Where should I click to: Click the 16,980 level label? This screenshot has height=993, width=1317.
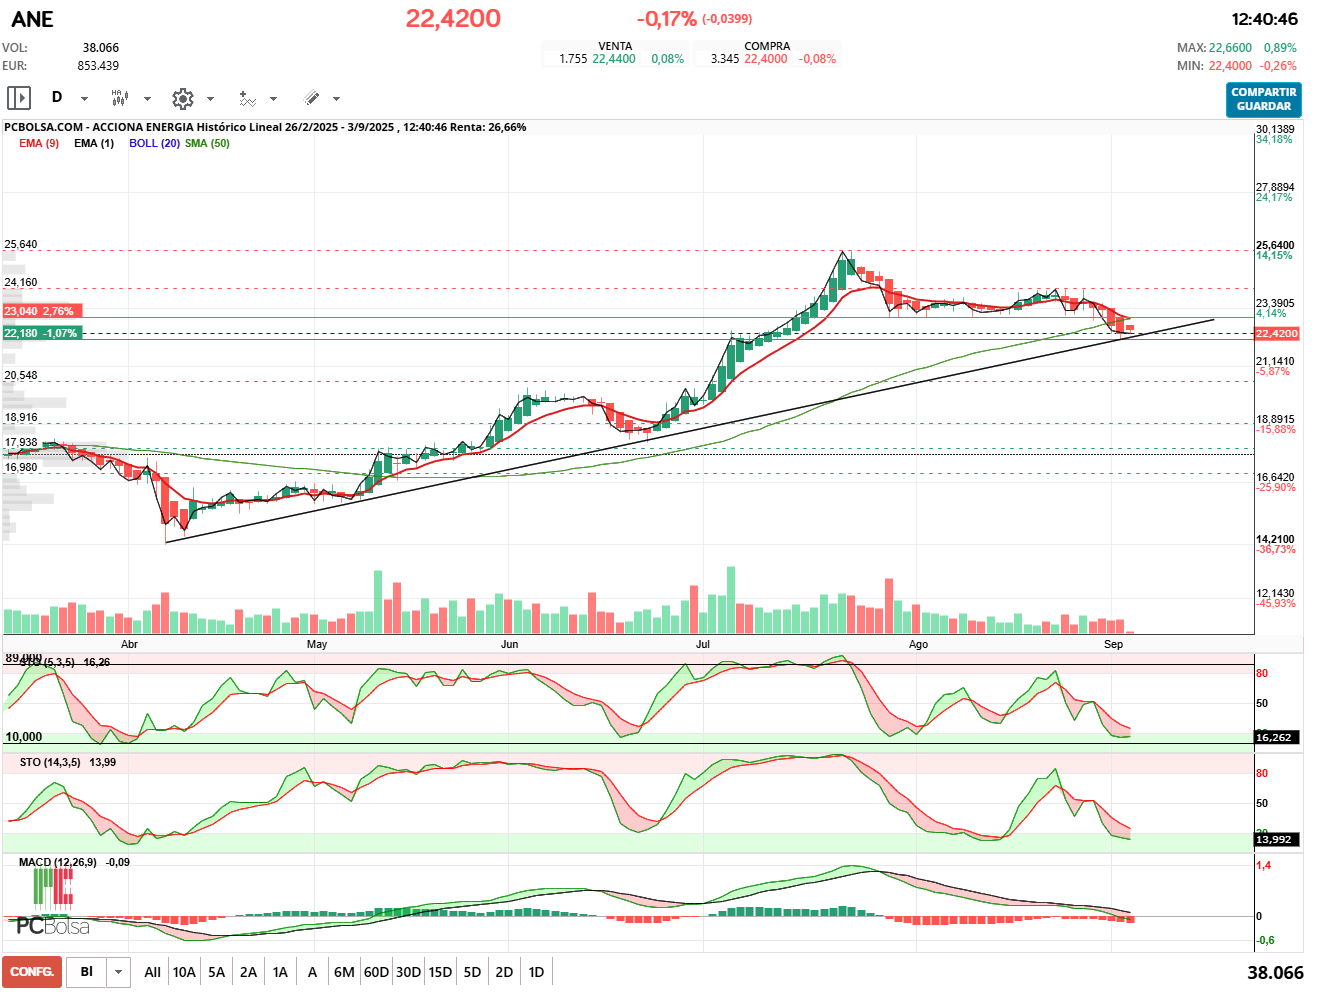tap(21, 467)
